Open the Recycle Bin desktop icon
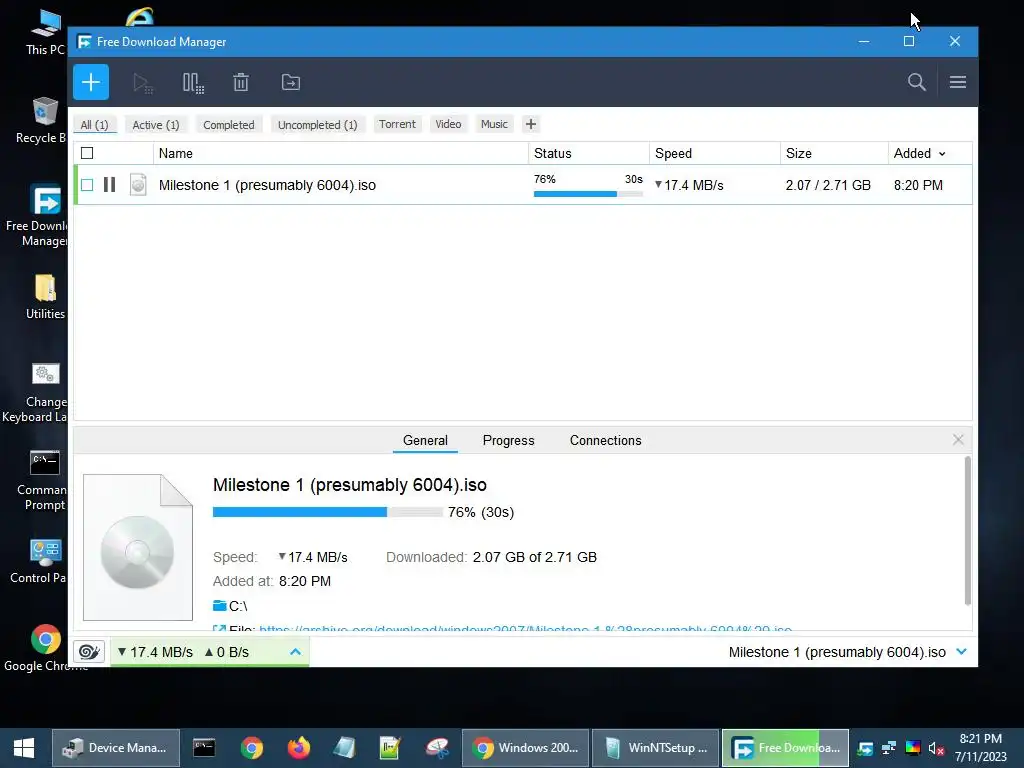 coord(40,120)
